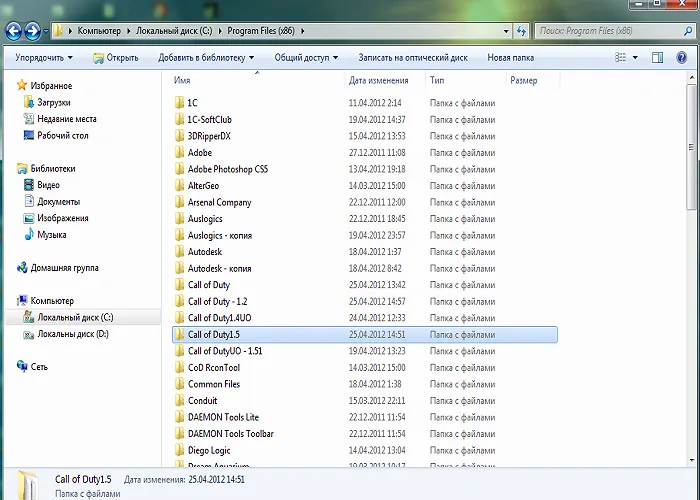Screen dimensions: 700x500
Task: Click Локальный диск (C:) in breadcrumb
Action: coord(174,31)
